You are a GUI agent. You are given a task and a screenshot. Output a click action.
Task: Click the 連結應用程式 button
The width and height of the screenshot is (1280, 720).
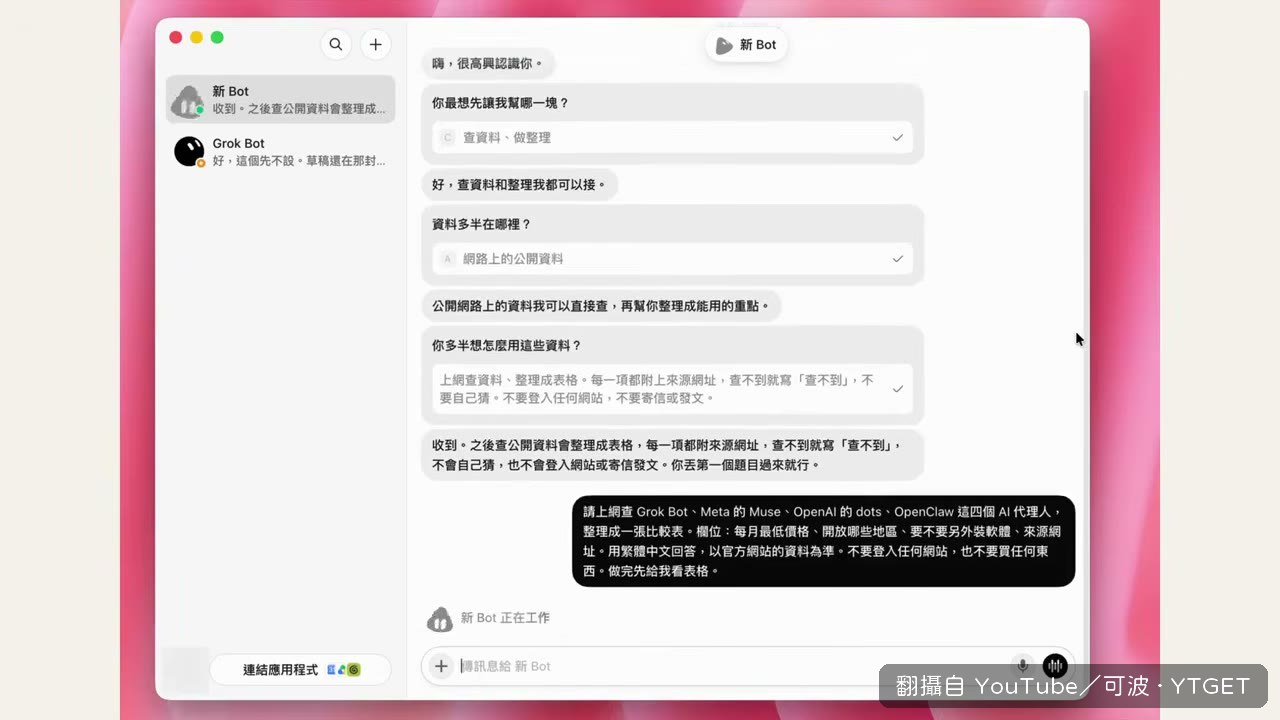[300, 670]
